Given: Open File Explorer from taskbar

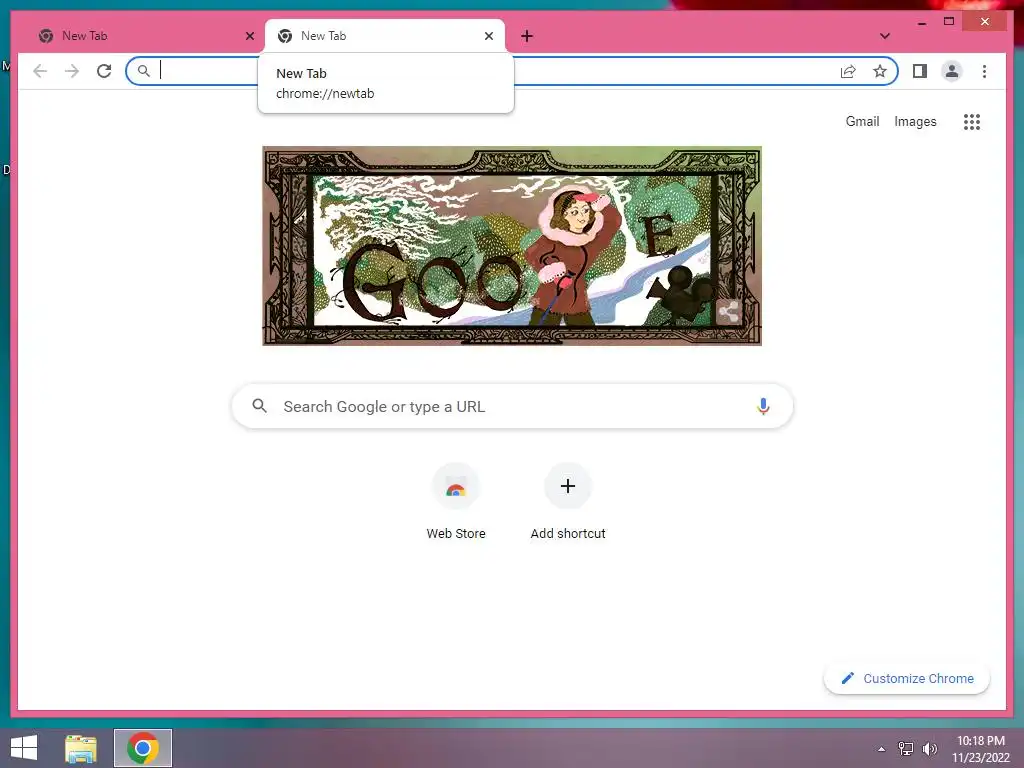Looking at the screenshot, I should 81,748.
